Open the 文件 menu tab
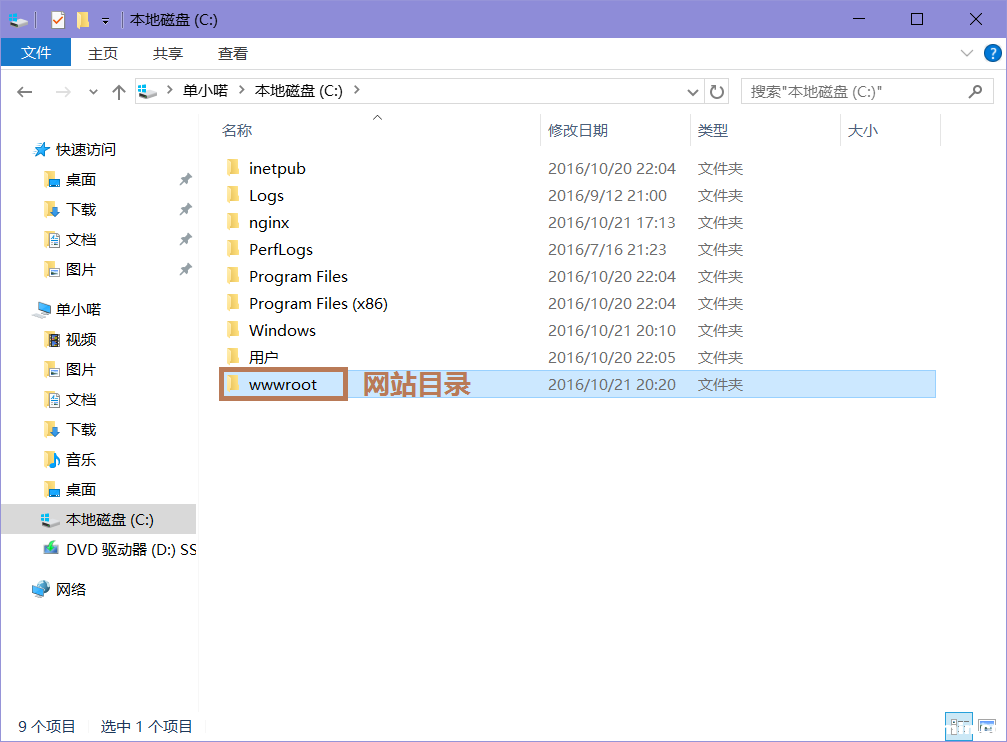This screenshot has height=742, width=1007. tap(36, 53)
